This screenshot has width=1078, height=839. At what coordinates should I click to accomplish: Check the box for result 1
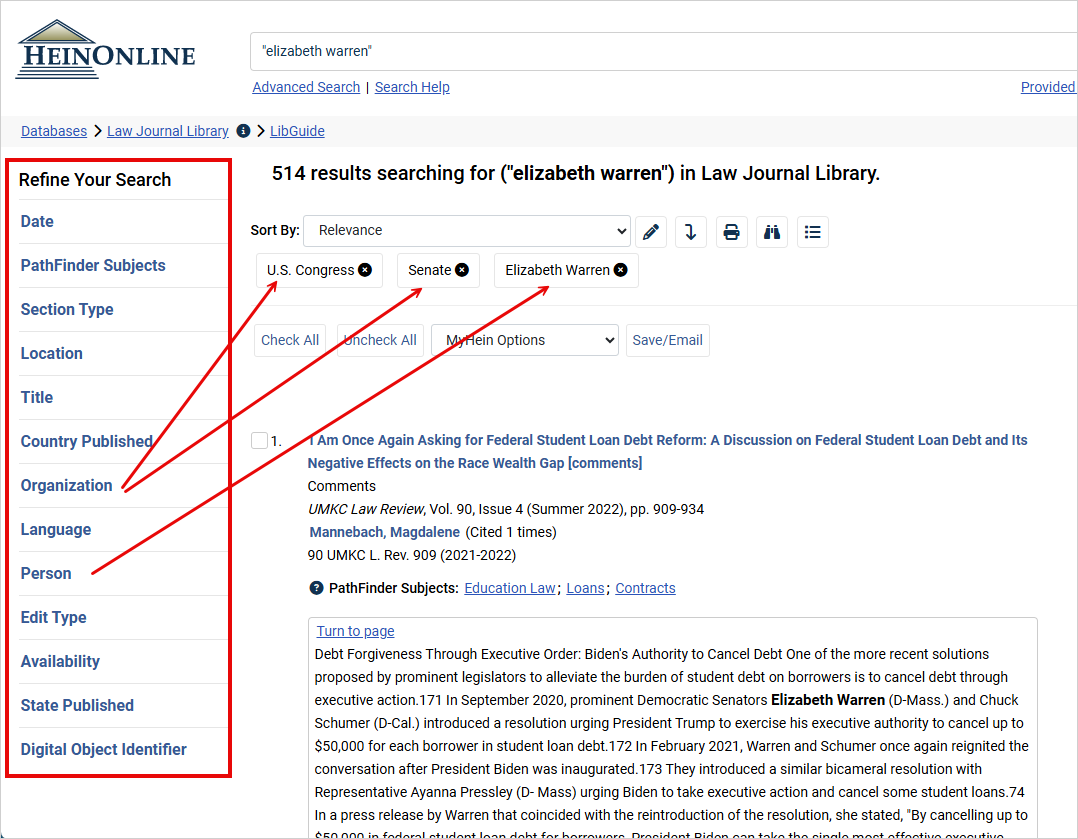(x=259, y=440)
